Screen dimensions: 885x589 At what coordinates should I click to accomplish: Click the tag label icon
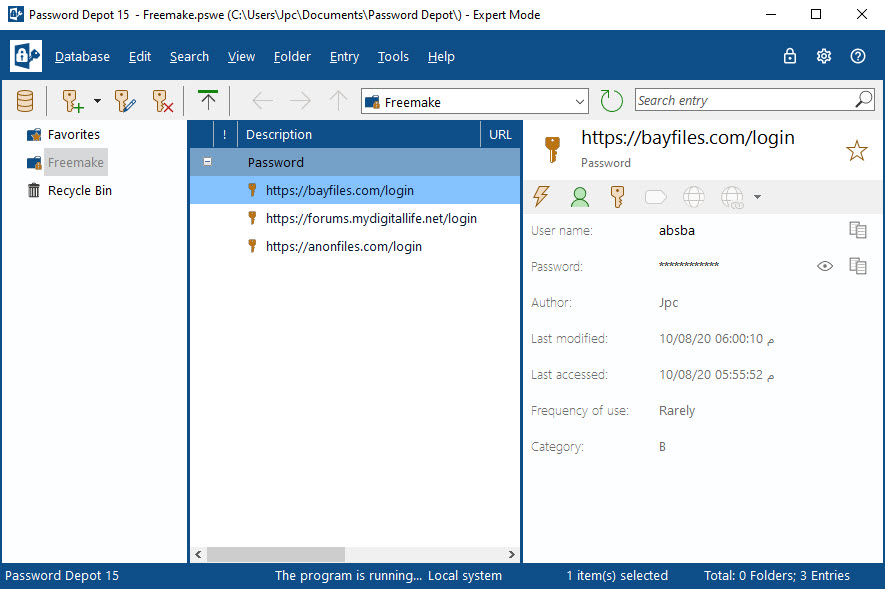click(655, 197)
